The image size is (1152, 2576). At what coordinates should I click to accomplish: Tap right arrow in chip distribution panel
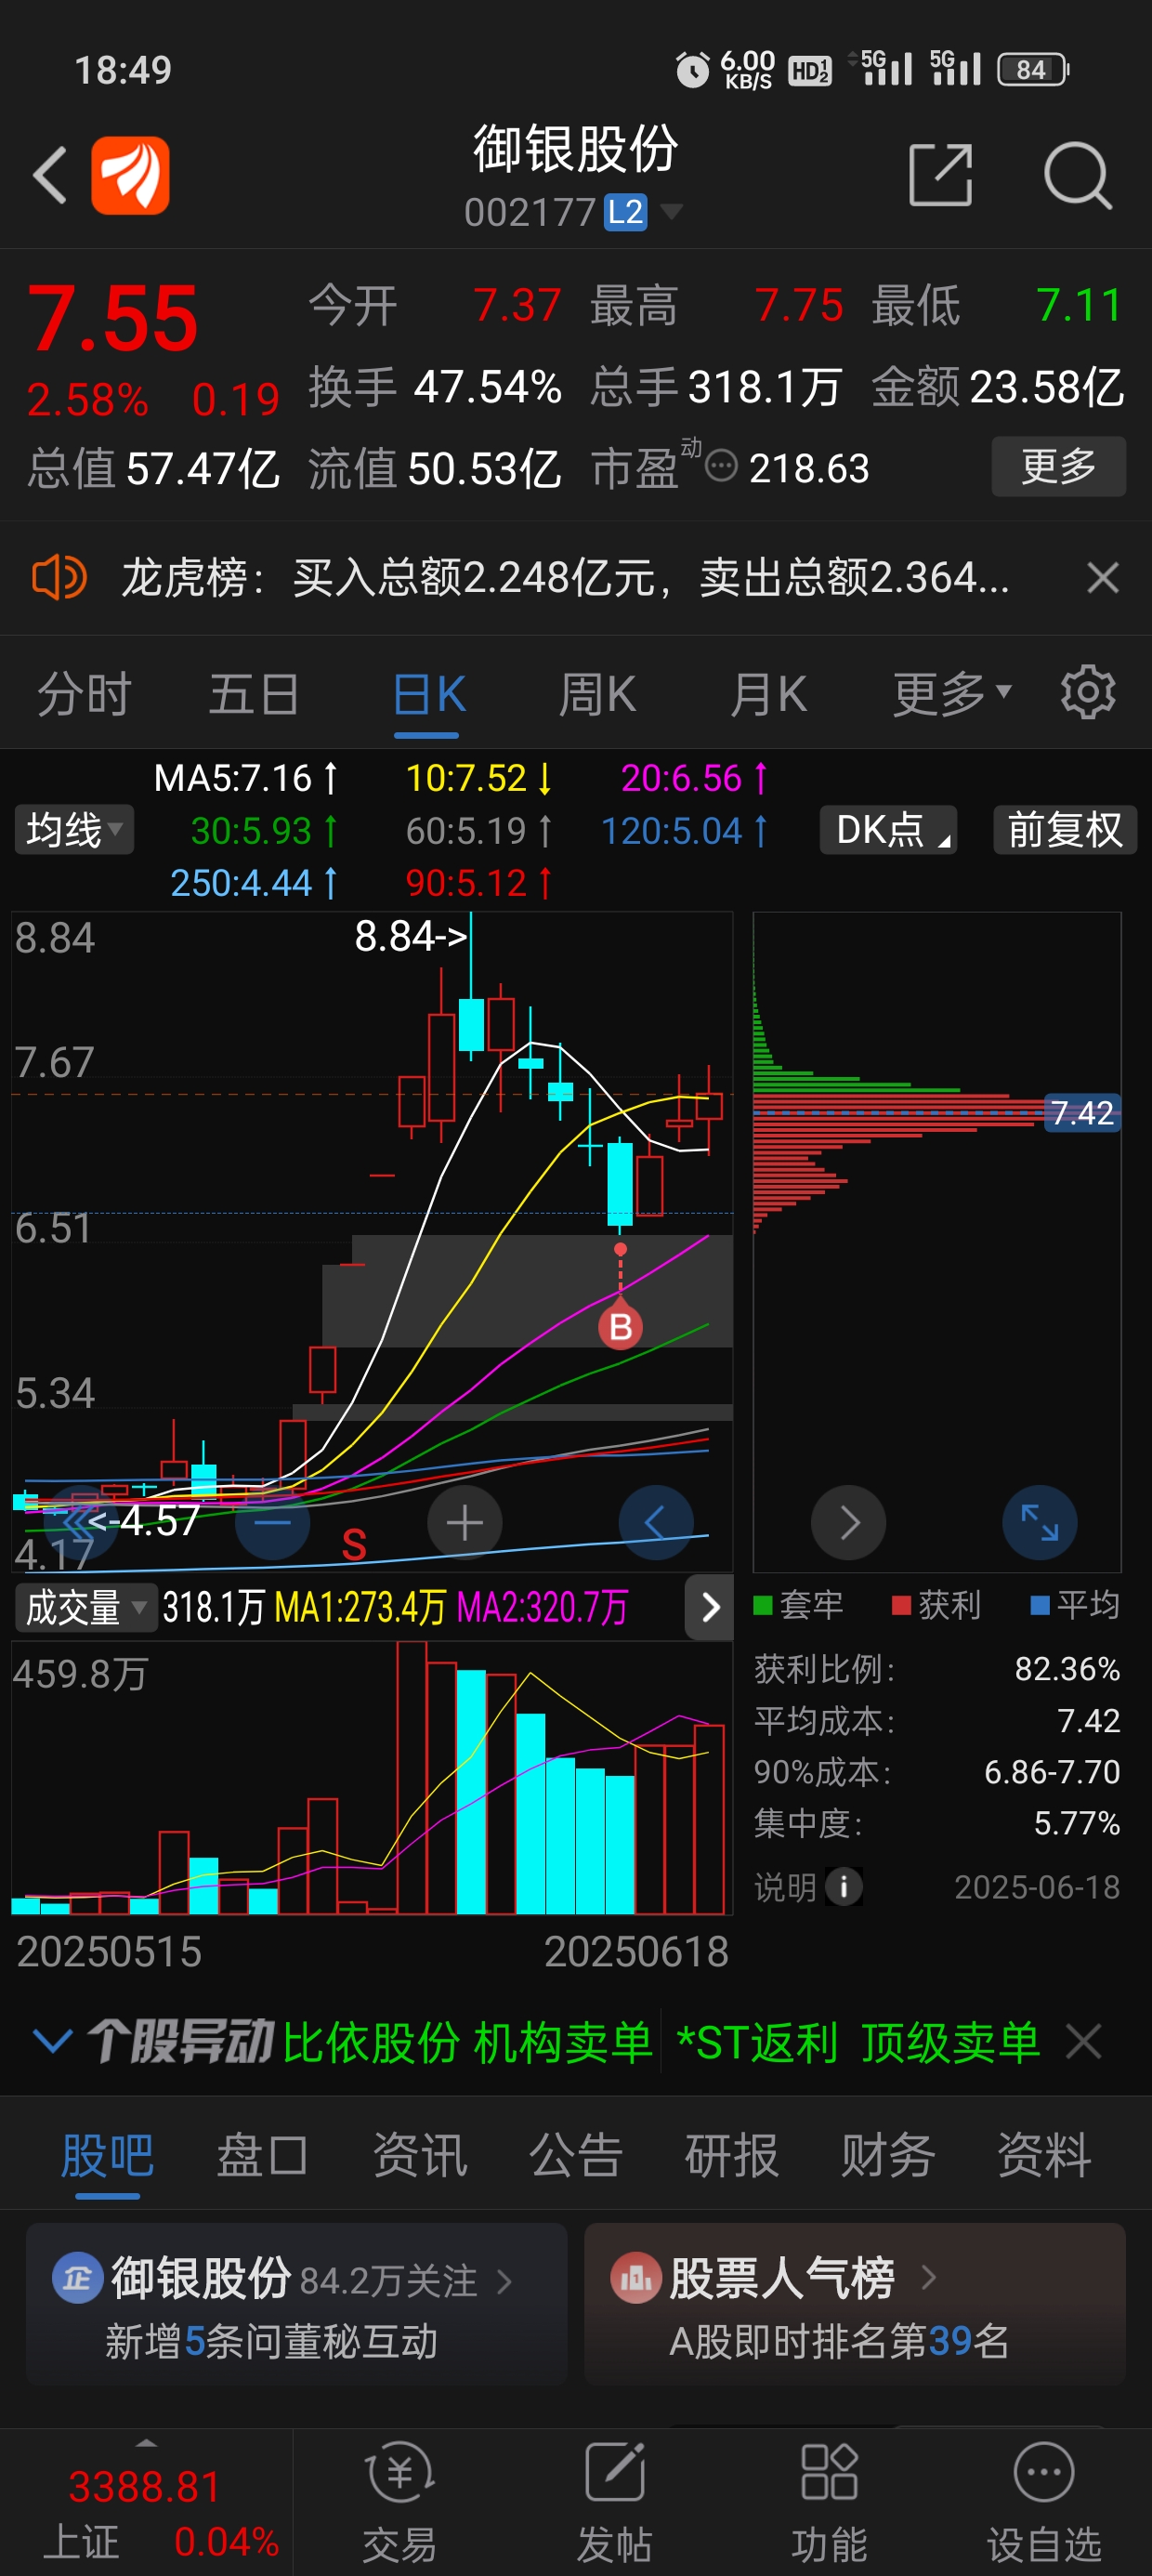click(x=848, y=1523)
